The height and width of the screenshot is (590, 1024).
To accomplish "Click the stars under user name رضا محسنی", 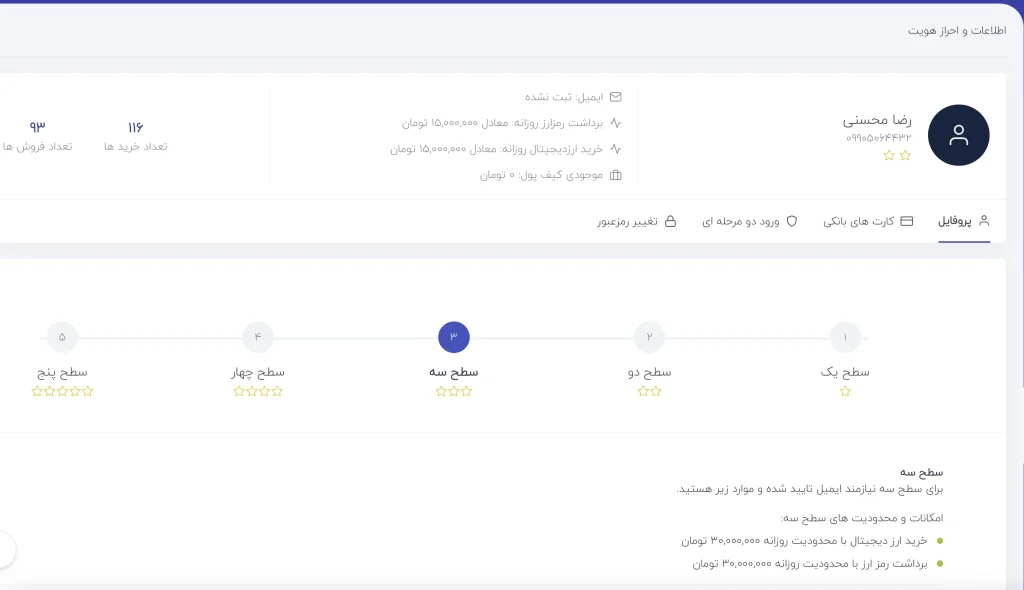I will point(897,156).
